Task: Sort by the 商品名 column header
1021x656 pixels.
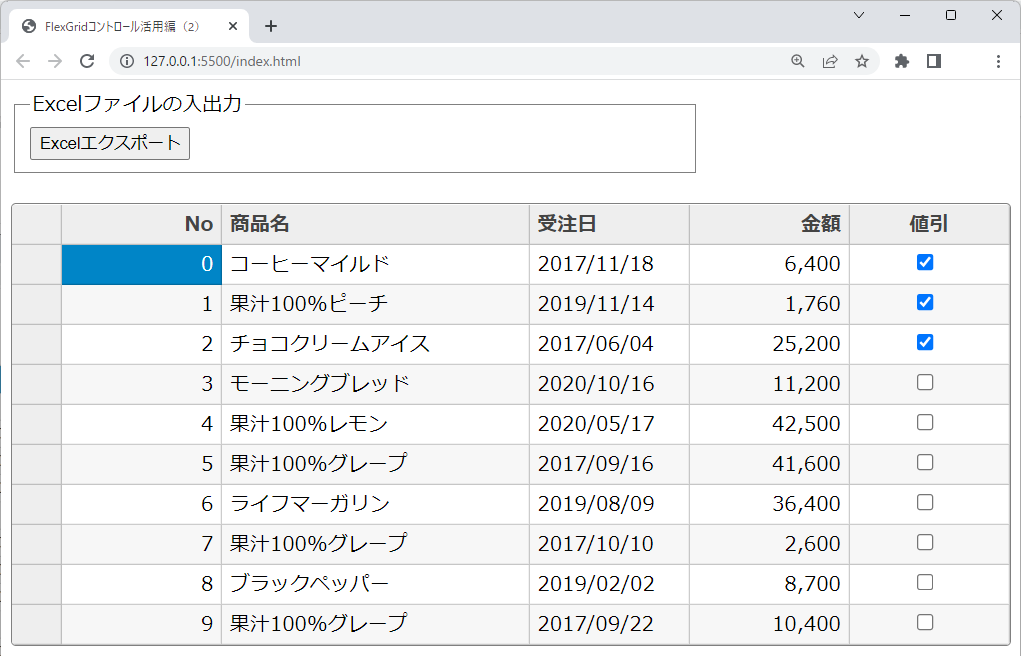Action: pos(376,224)
